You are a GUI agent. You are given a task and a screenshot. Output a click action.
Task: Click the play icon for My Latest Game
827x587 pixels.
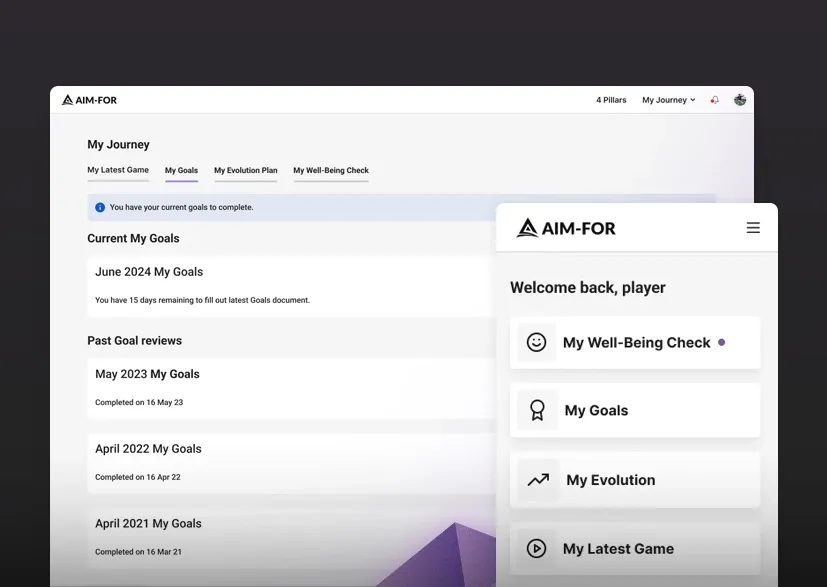[537, 548]
